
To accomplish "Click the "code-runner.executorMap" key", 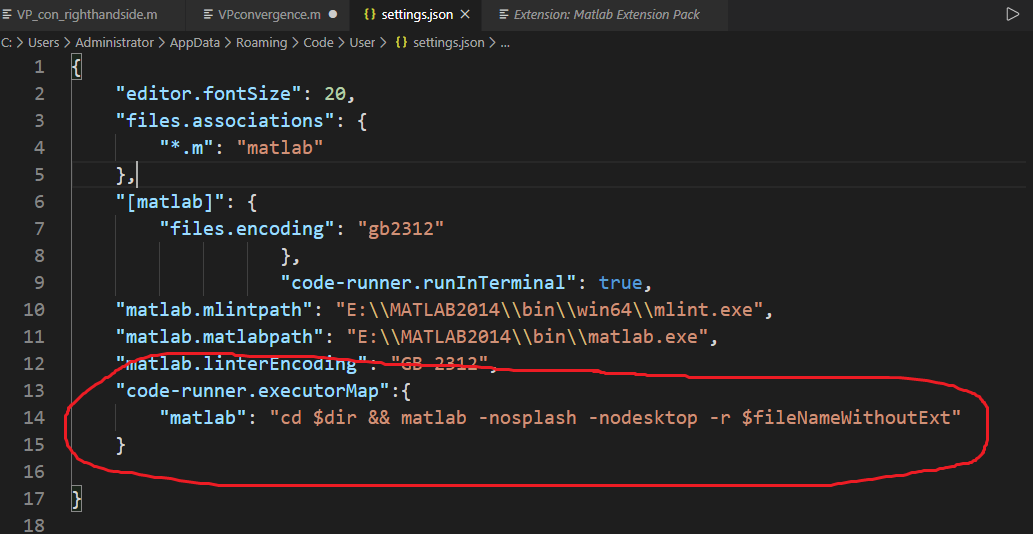I will [253, 391].
